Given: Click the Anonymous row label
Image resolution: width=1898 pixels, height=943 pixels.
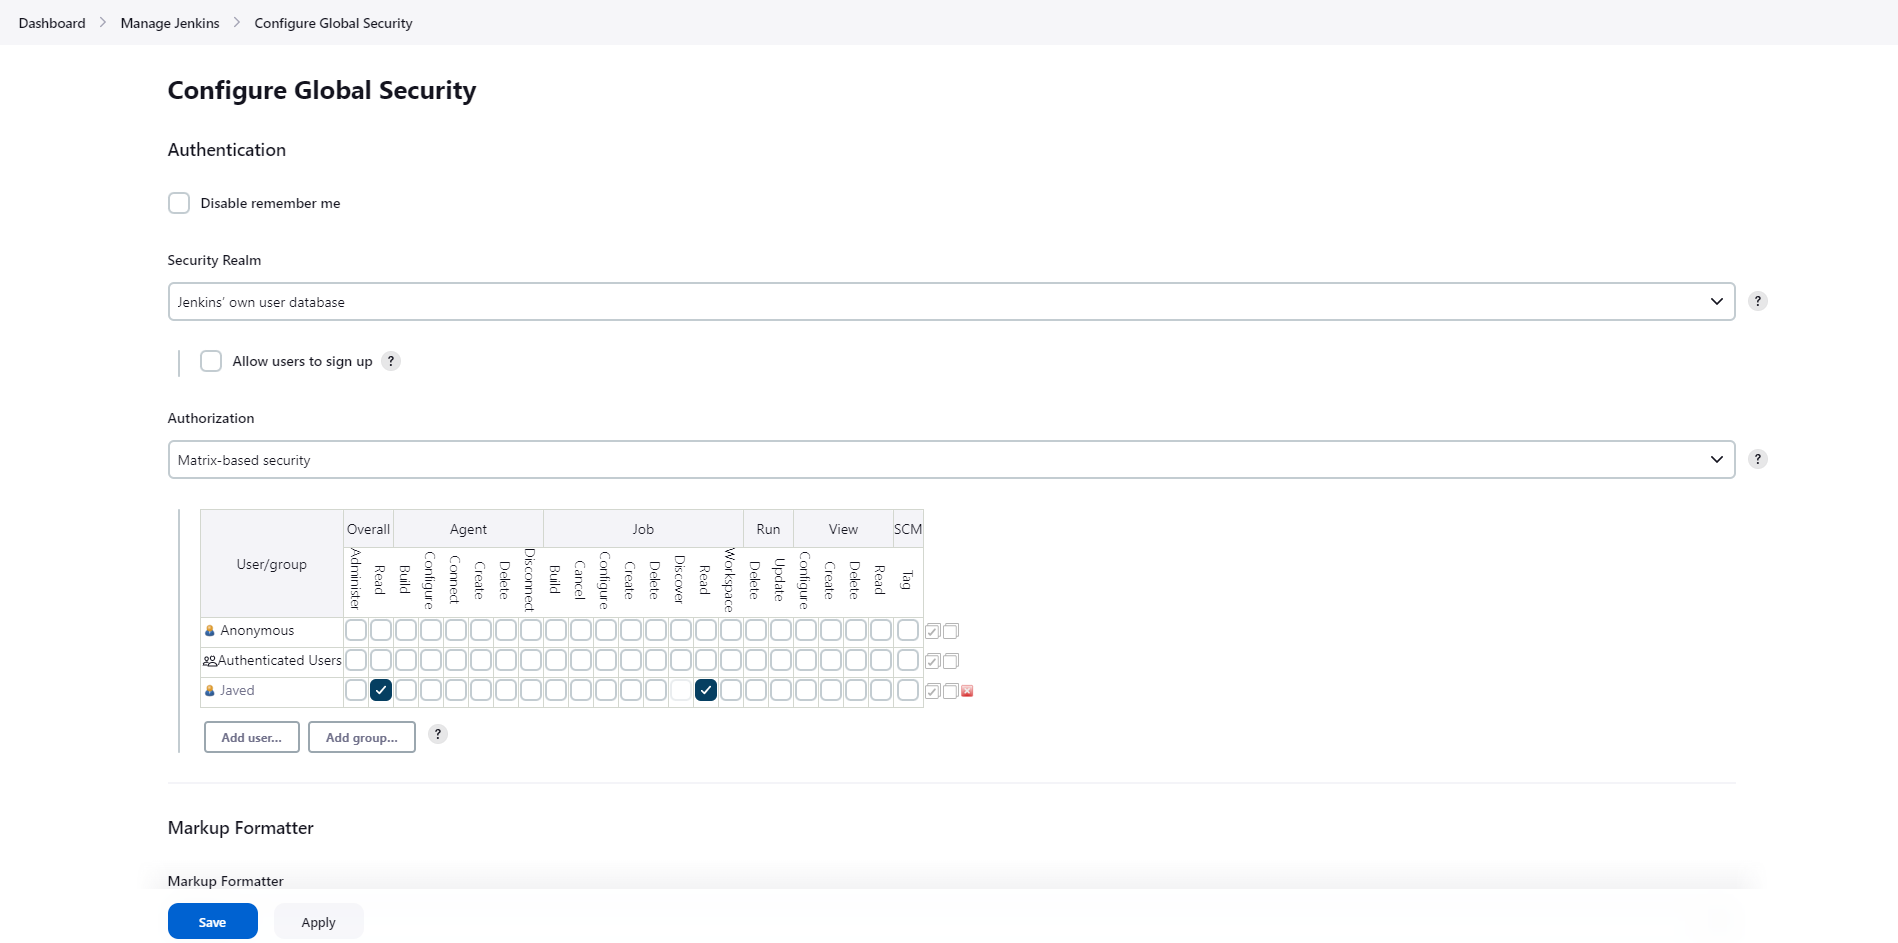Looking at the screenshot, I should tap(257, 631).
